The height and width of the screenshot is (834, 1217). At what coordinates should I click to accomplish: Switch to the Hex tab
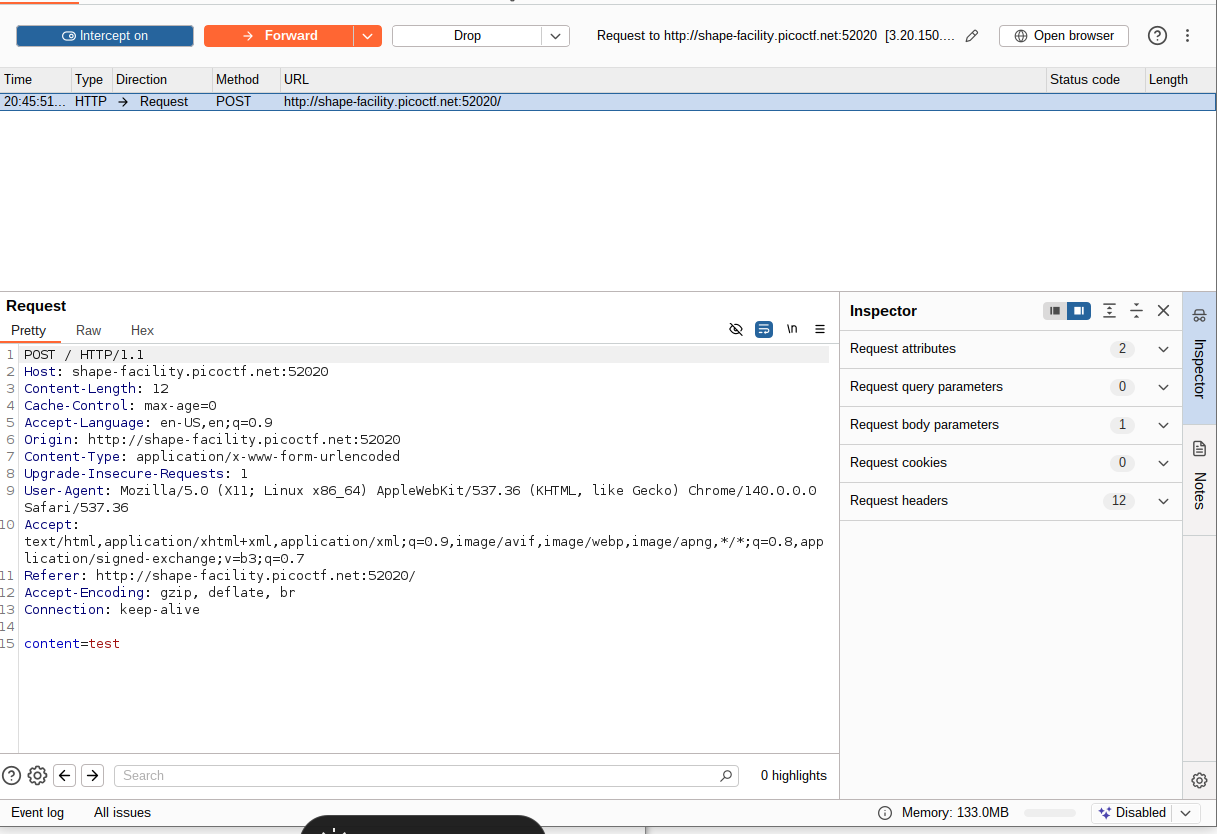click(142, 330)
